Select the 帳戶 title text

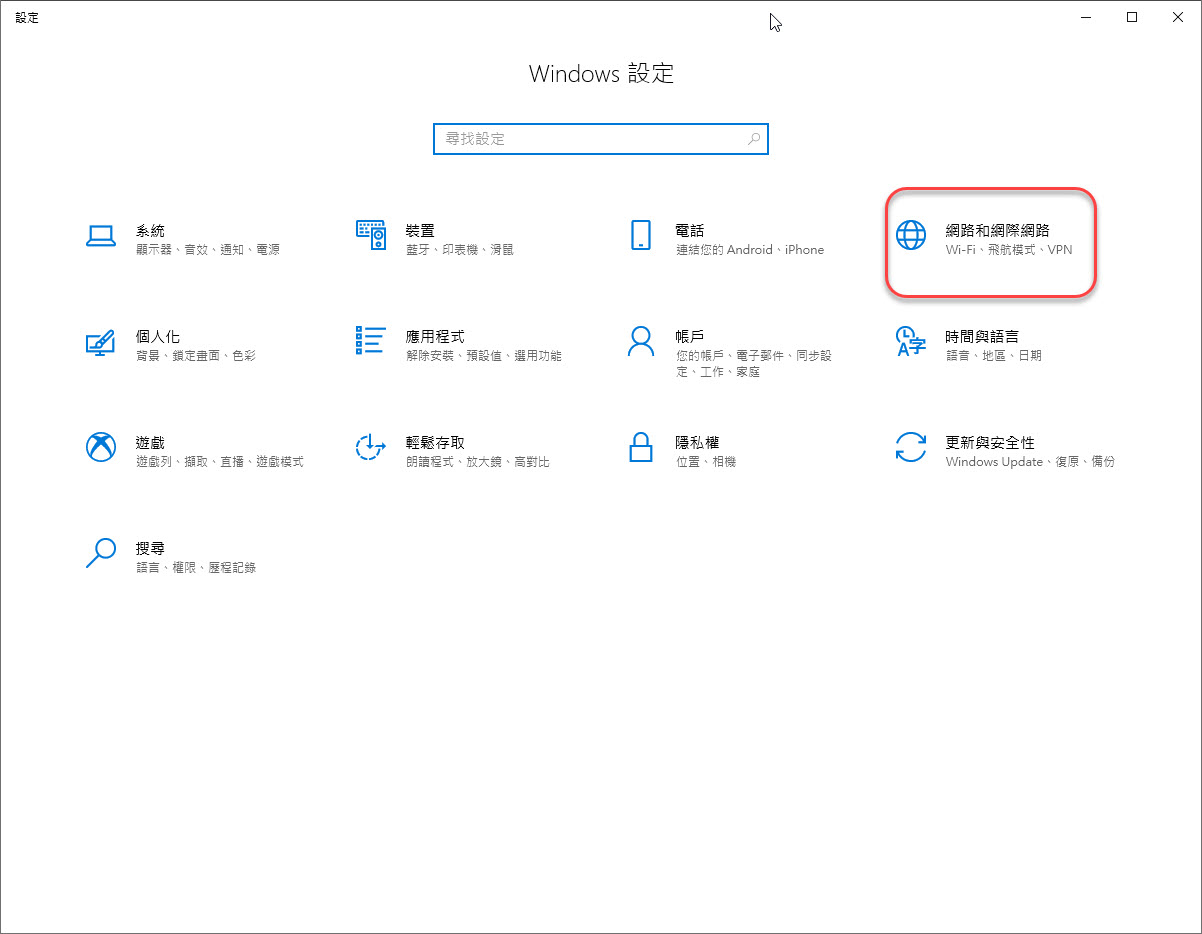[690, 337]
